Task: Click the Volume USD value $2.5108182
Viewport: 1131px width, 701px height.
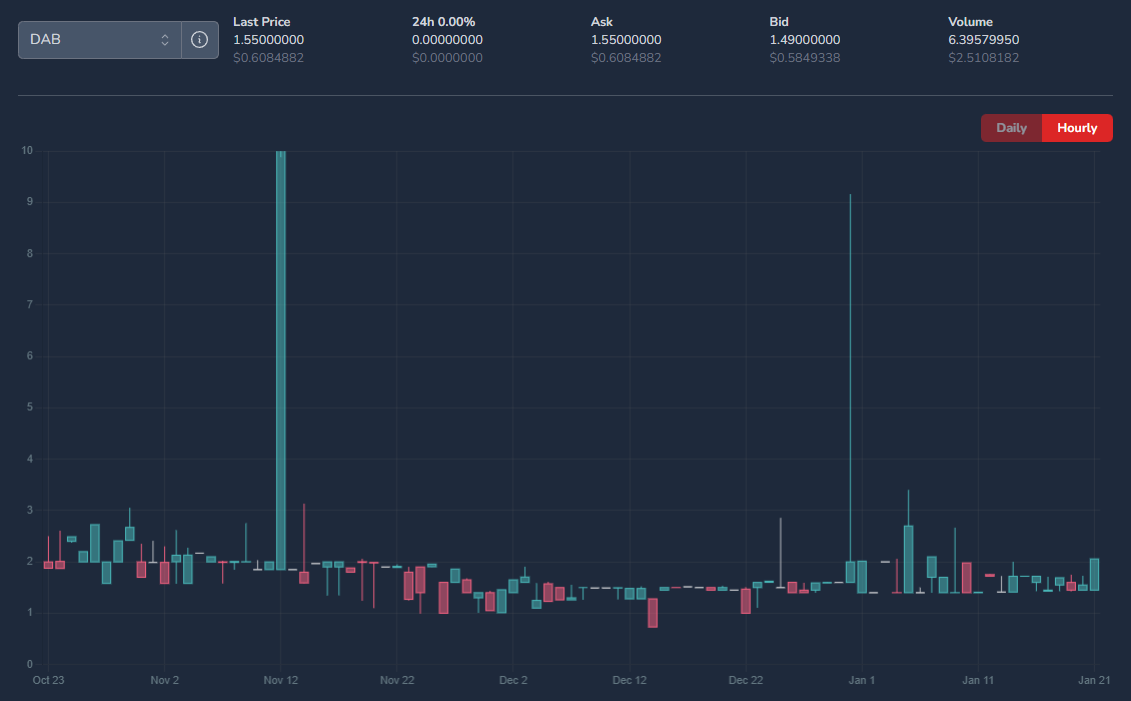Action: click(984, 58)
